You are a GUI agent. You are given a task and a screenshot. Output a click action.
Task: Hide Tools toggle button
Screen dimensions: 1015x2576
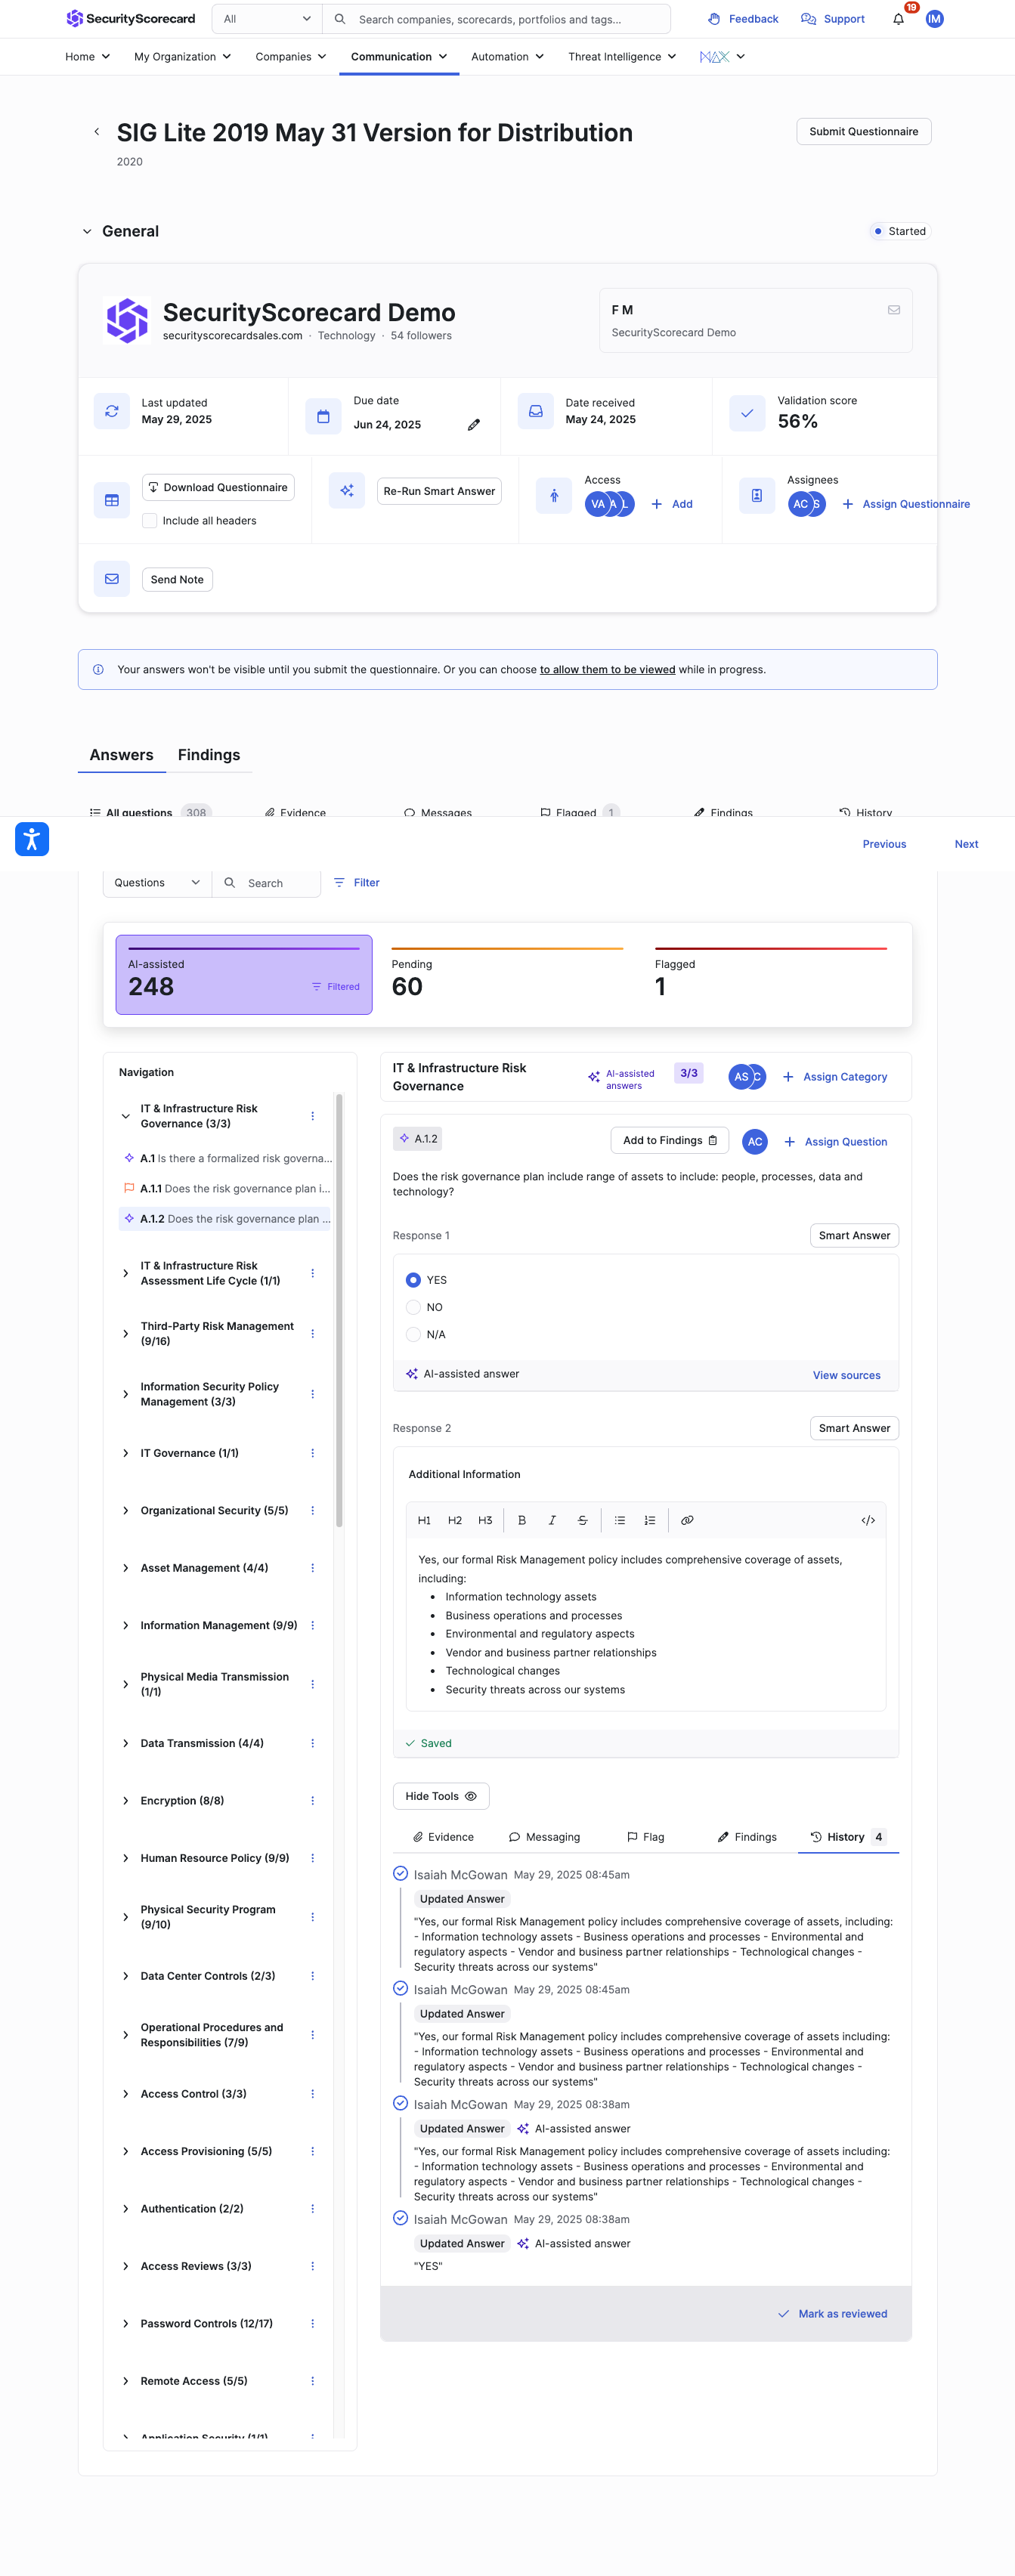[441, 1796]
